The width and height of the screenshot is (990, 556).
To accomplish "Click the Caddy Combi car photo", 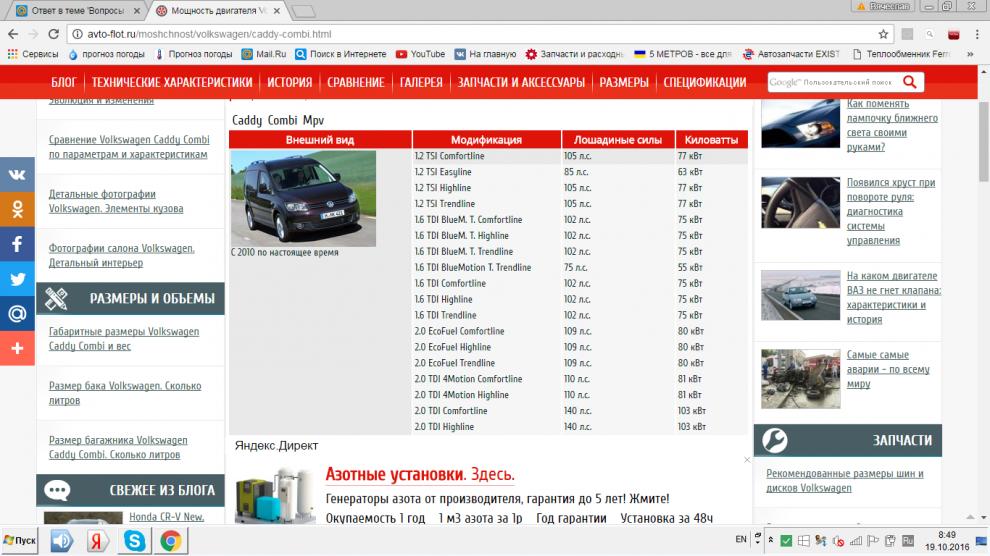I will (303, 198).
